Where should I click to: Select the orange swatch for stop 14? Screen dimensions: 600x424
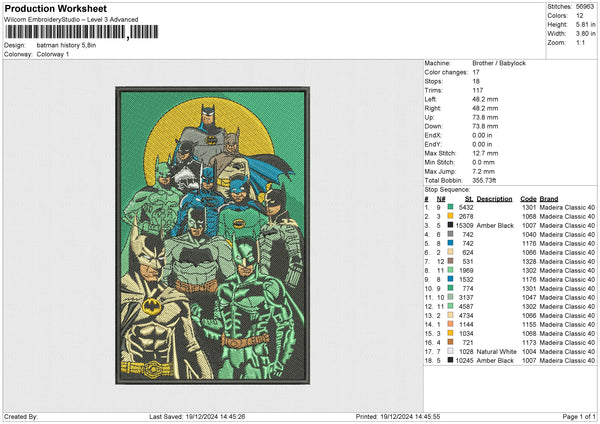(x=450, y=324)
